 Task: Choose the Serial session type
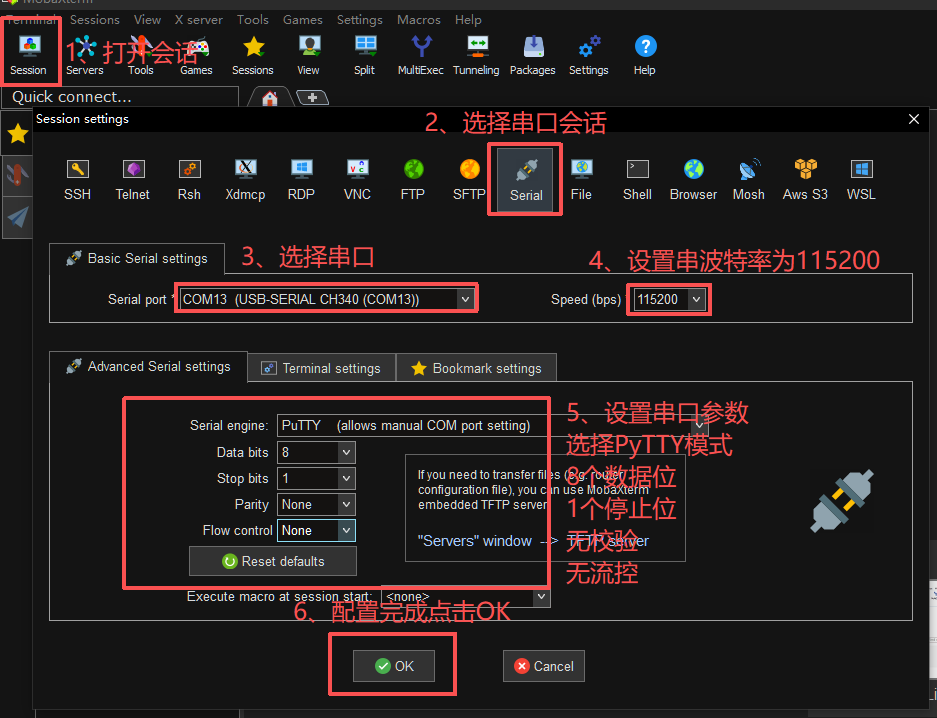point(526,179)
